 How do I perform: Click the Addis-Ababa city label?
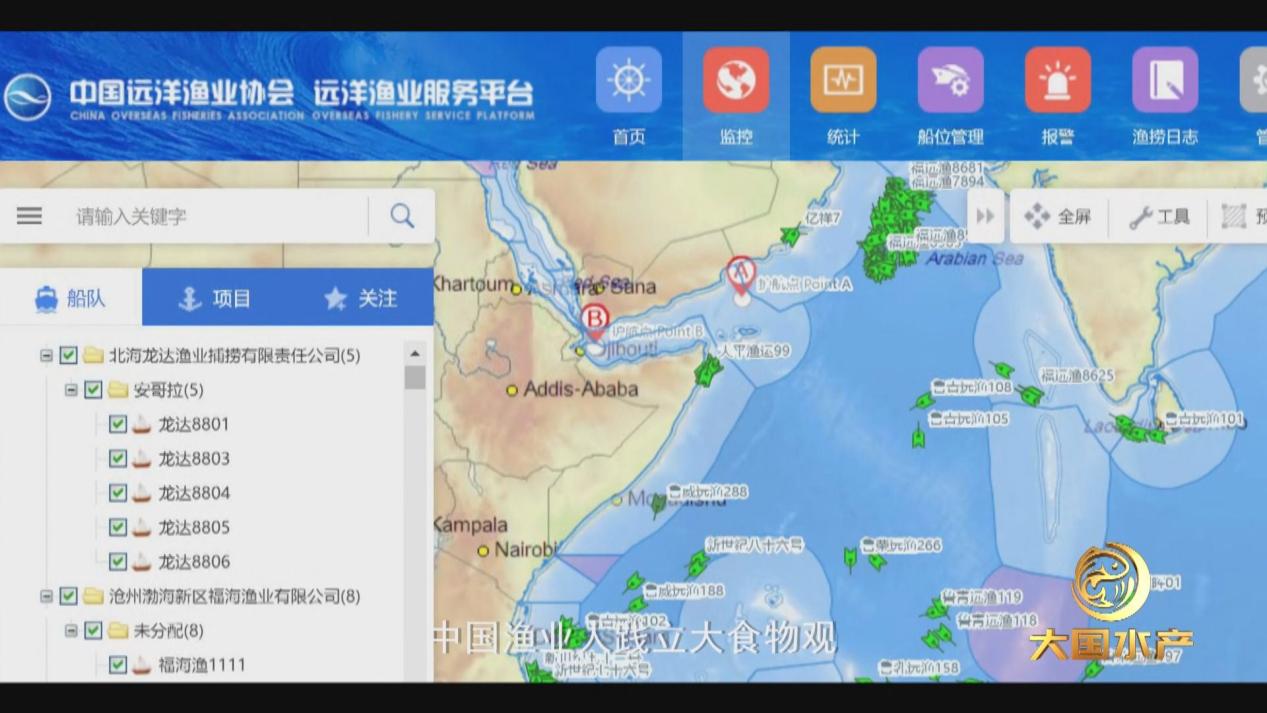580,389
